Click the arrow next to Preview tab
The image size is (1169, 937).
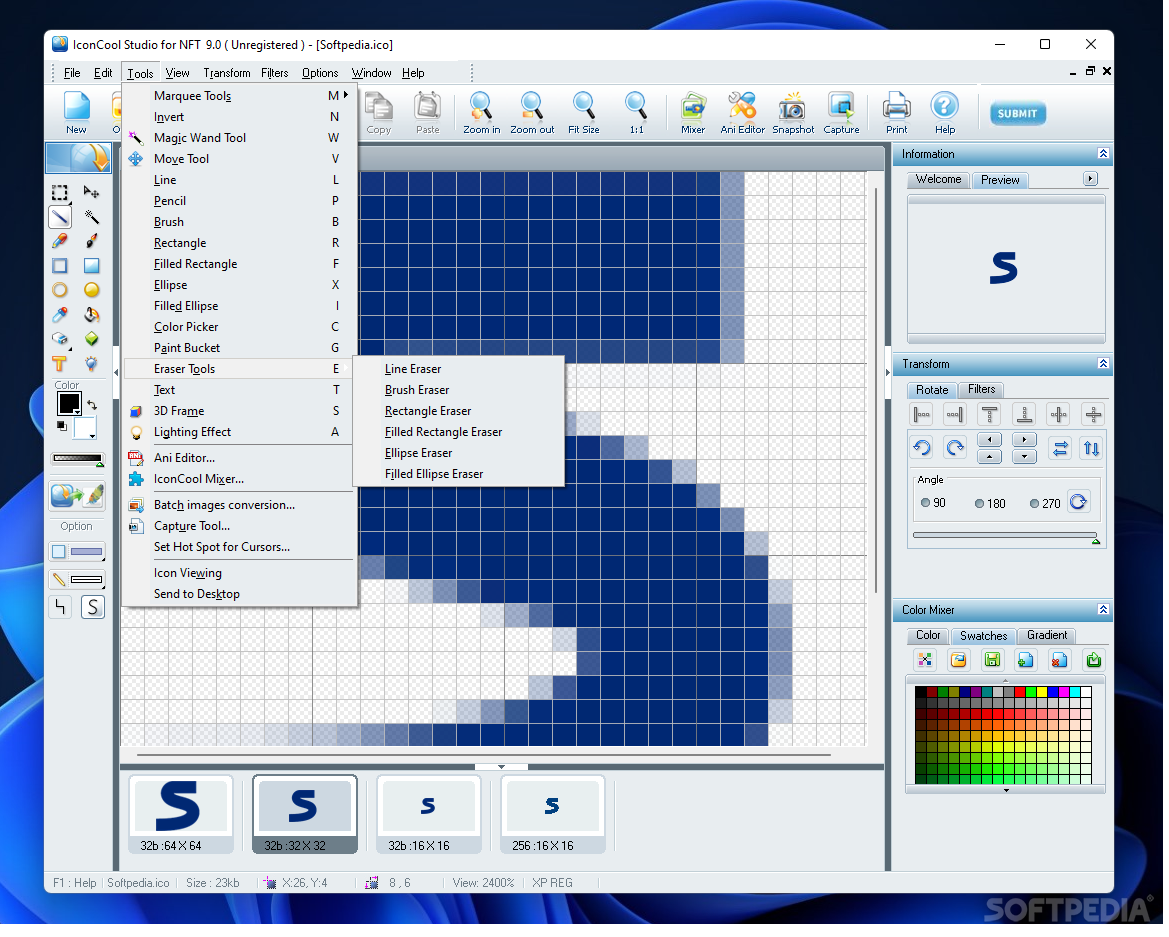point(1091,179)
